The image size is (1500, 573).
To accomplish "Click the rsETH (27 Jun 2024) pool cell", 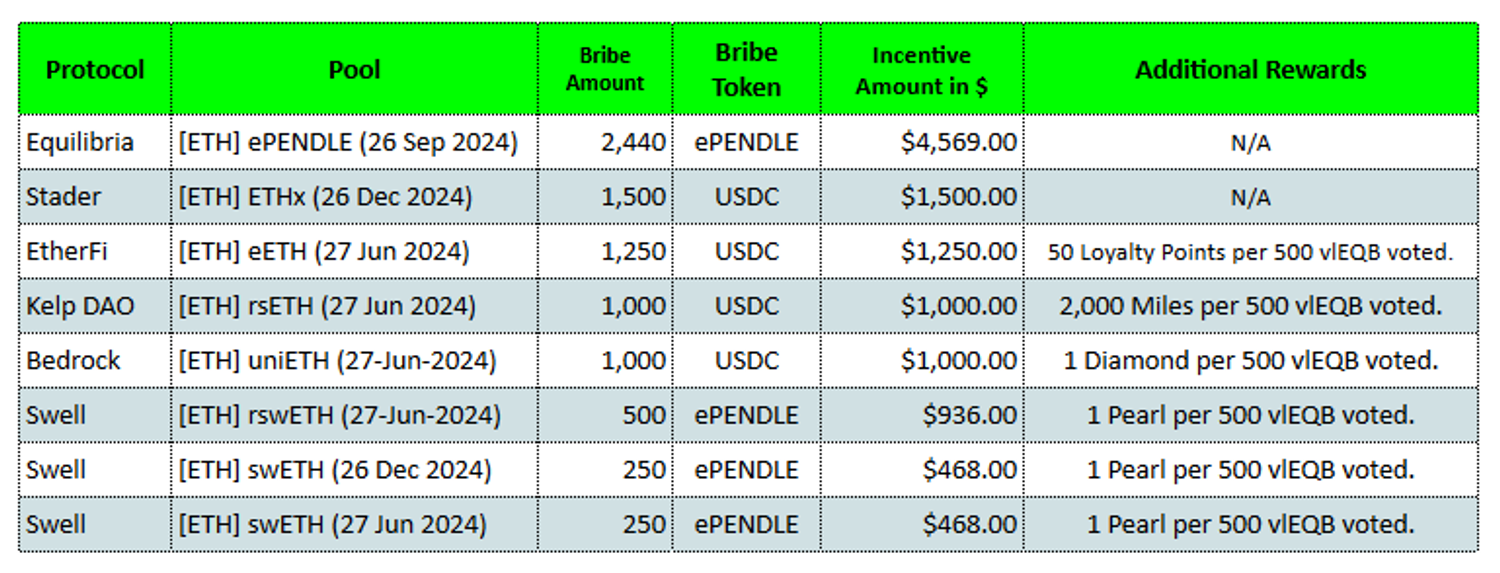I will (327, 306).
